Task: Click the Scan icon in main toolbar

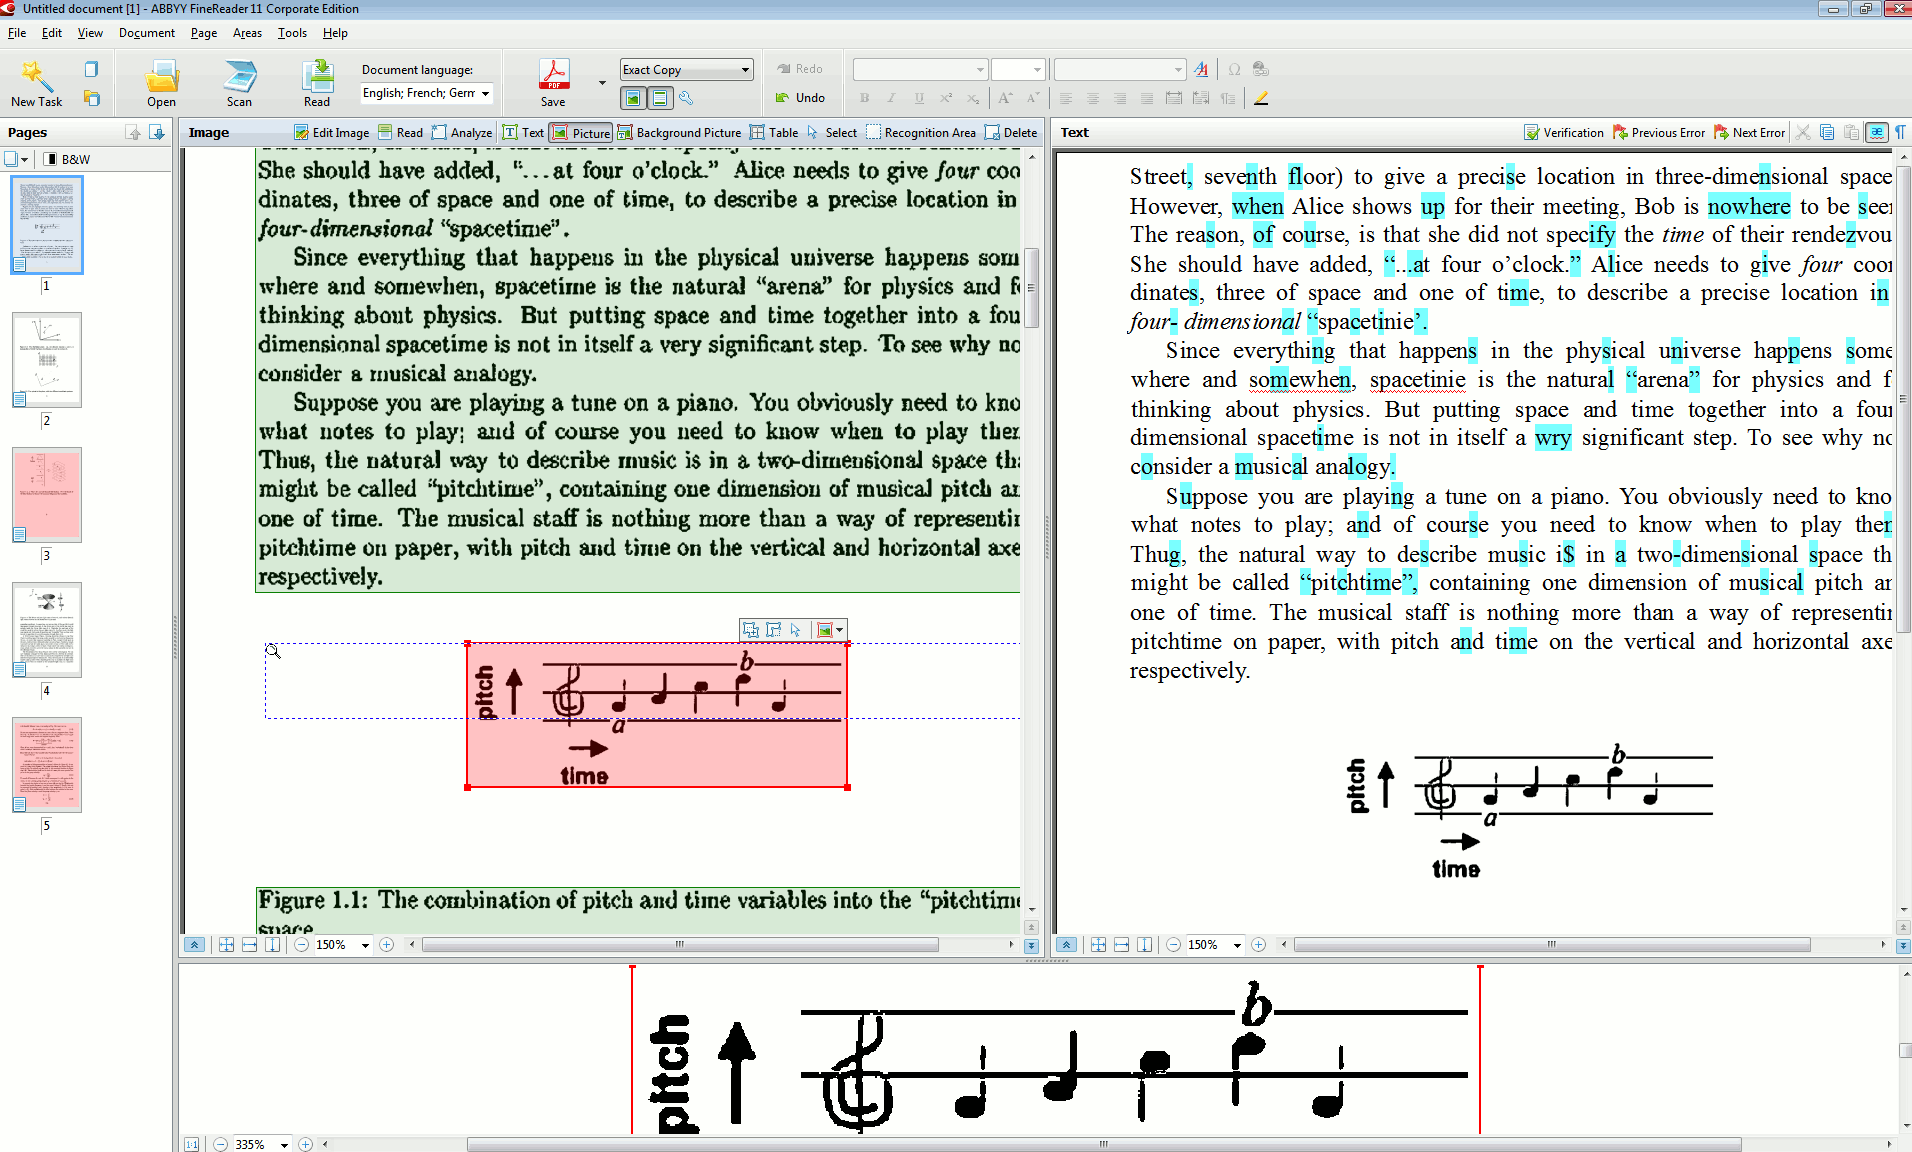Action: click(x=239, y=83)
